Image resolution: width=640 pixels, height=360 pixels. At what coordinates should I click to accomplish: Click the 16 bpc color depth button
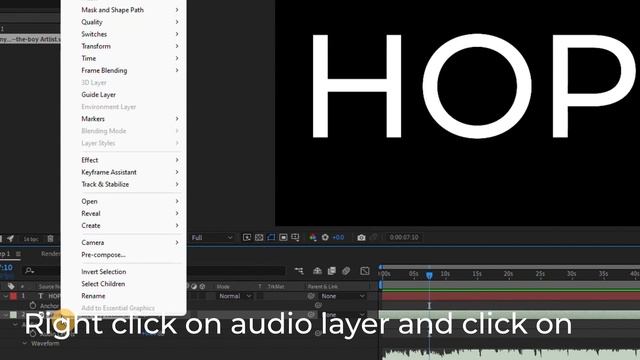click(31, 239)
